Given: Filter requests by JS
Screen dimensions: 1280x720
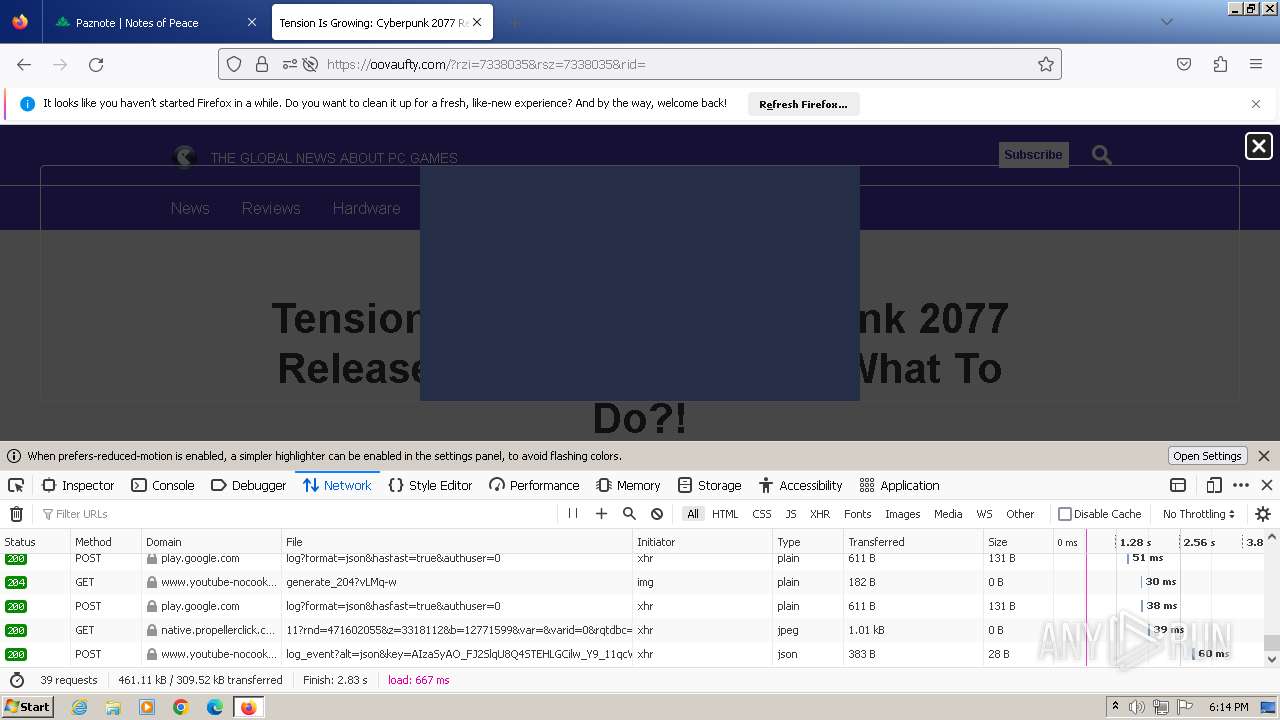Looking at the screenshot, I should pyautogui.click(x=790, y=514).
